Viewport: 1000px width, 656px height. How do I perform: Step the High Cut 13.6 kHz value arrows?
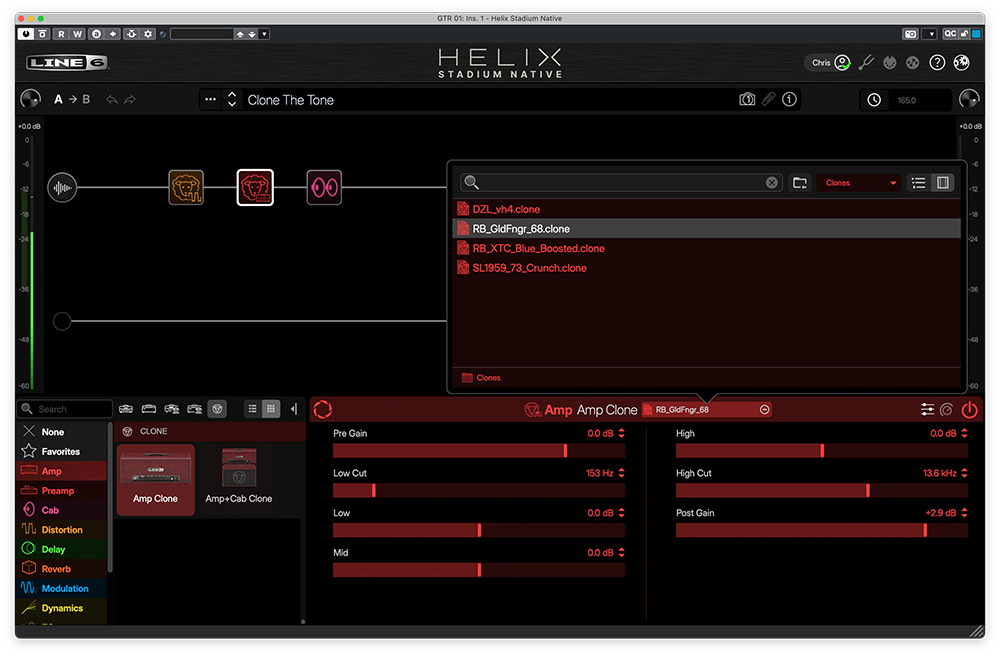pos(964,473)
